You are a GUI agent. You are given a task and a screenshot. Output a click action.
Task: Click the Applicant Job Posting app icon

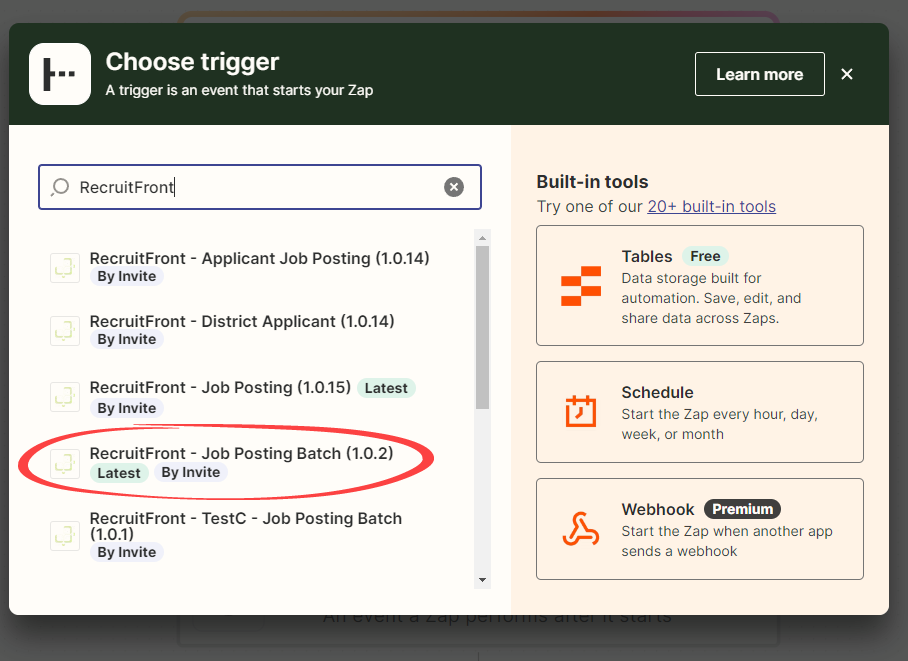pyautogui.click(x=65, y=268)
